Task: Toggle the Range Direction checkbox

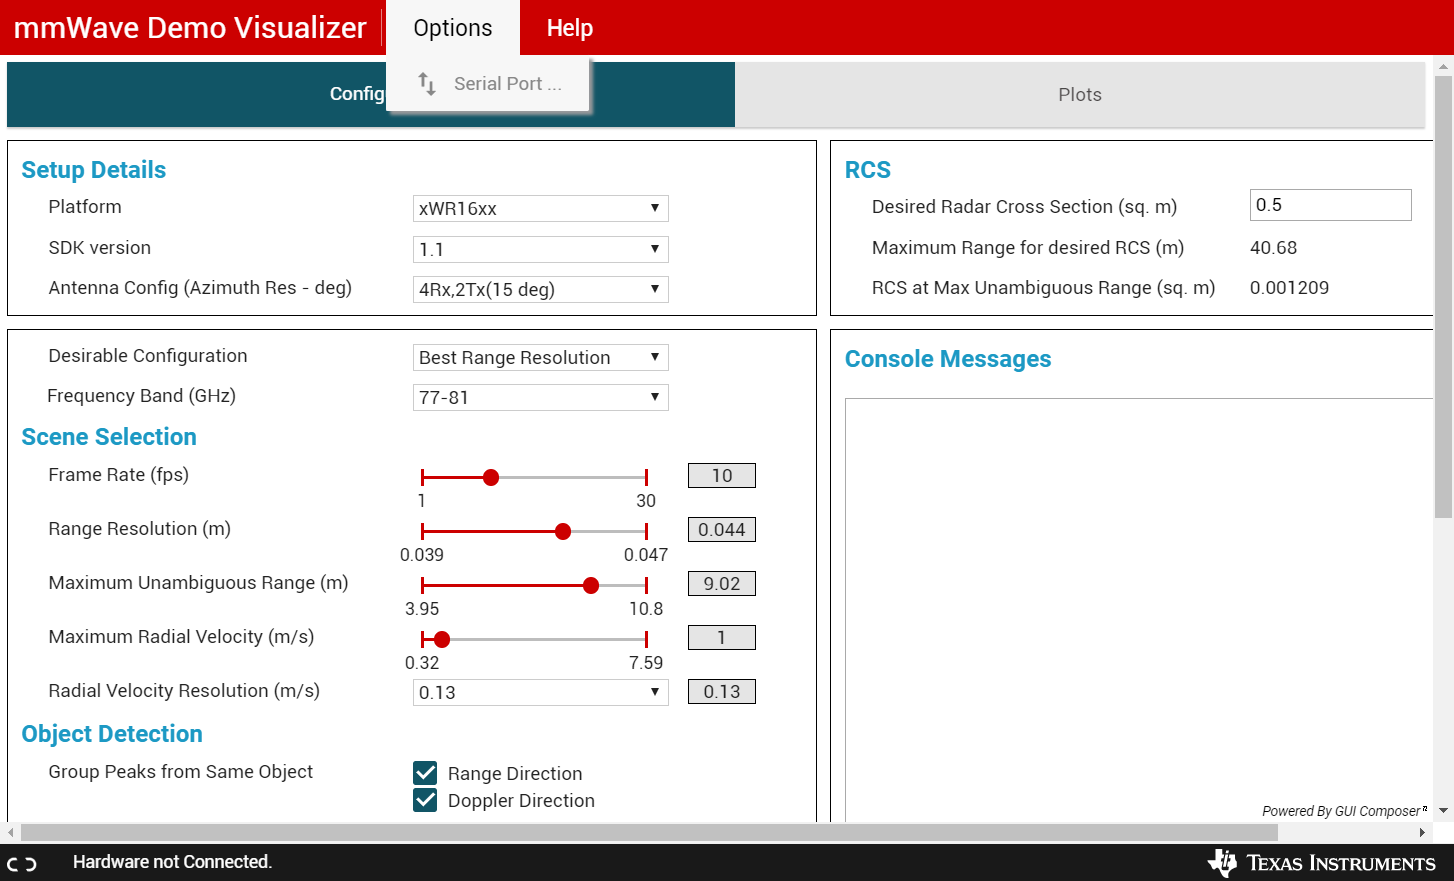Action: pyautogui.click(x=425, y=773)
